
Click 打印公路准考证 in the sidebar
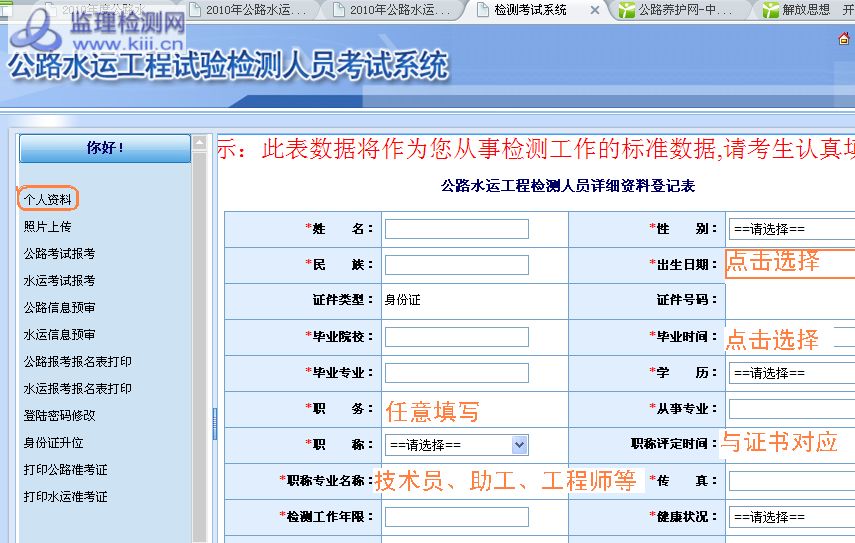coord(66,470)
